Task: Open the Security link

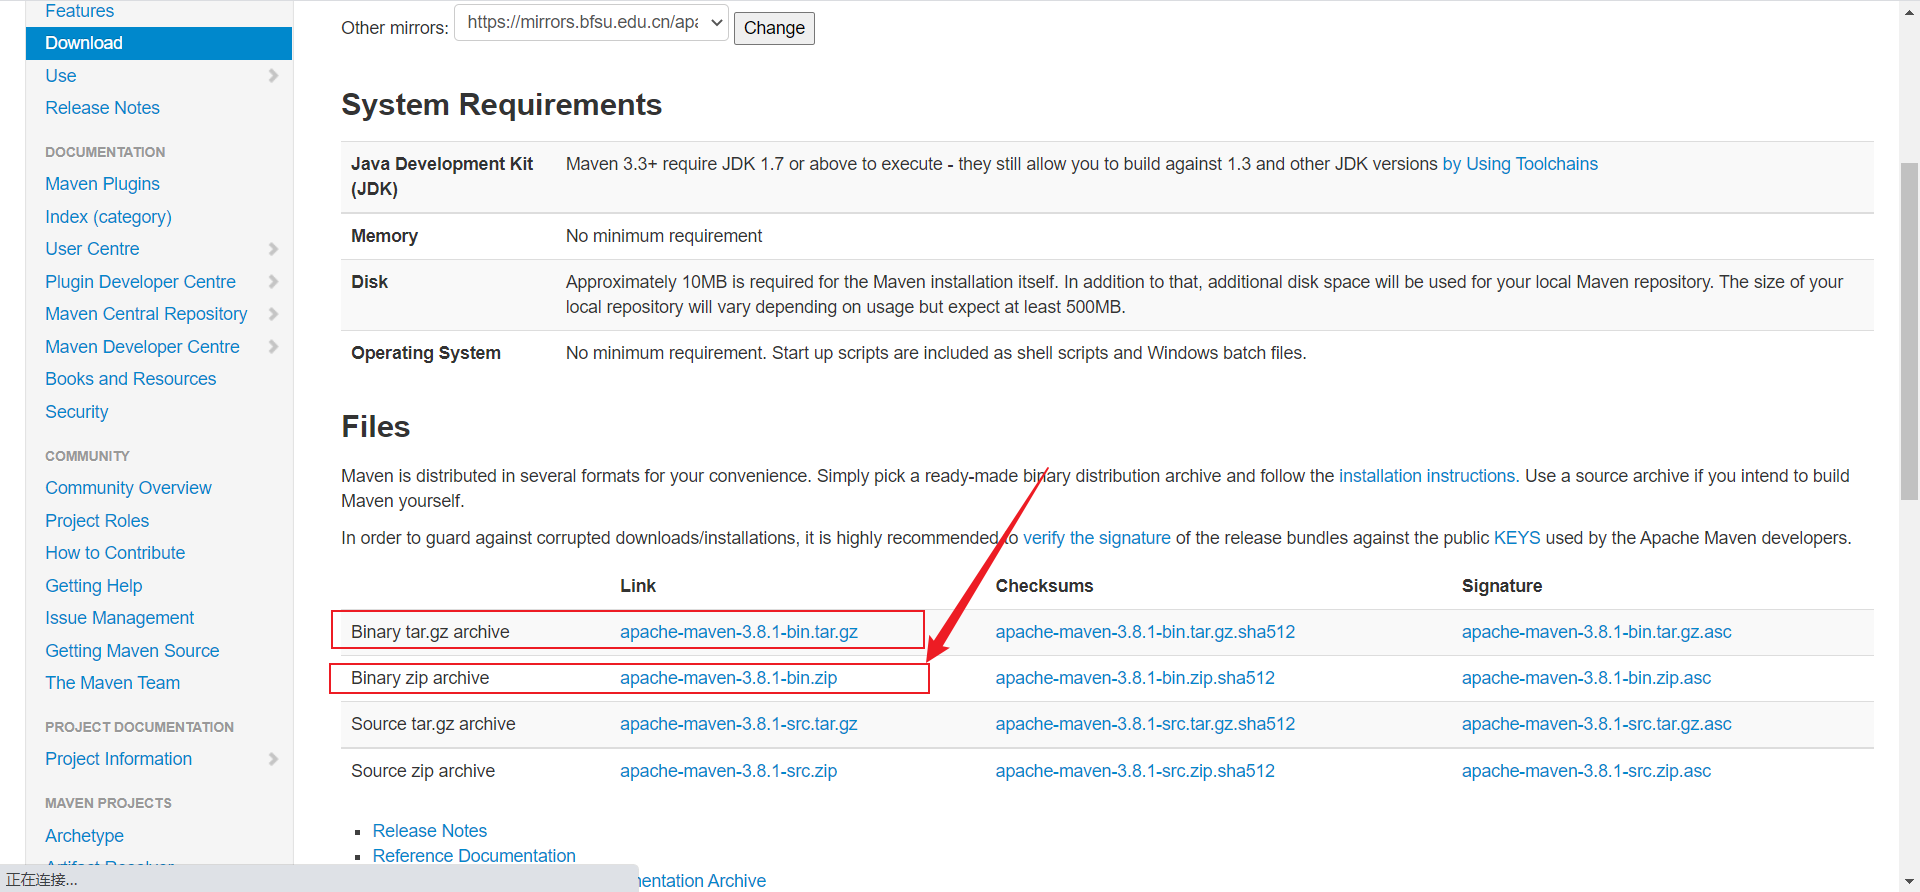Action: [x=76, y=412]
